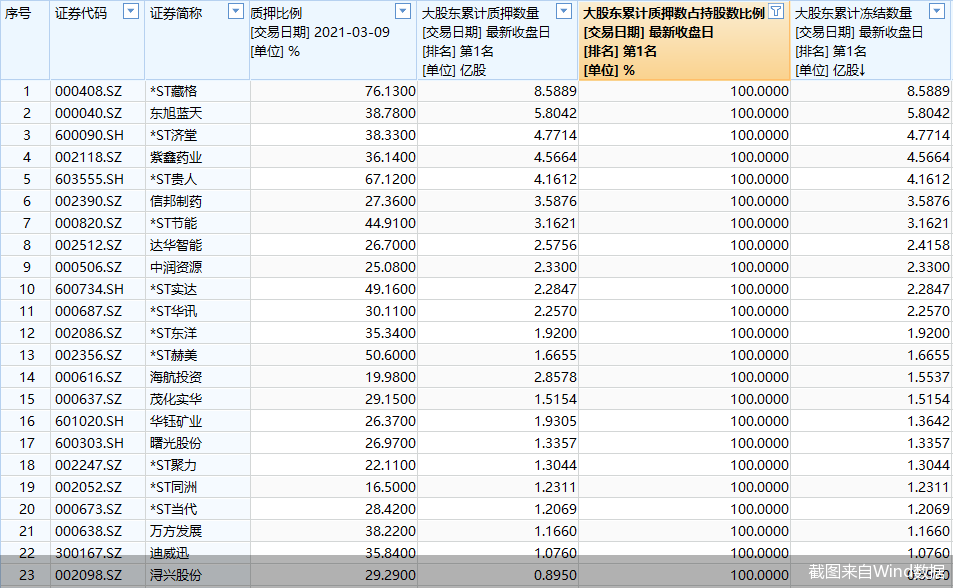Click the security name 海航投资
This screenshot has height=588, width=953.
tap(176, 377)
